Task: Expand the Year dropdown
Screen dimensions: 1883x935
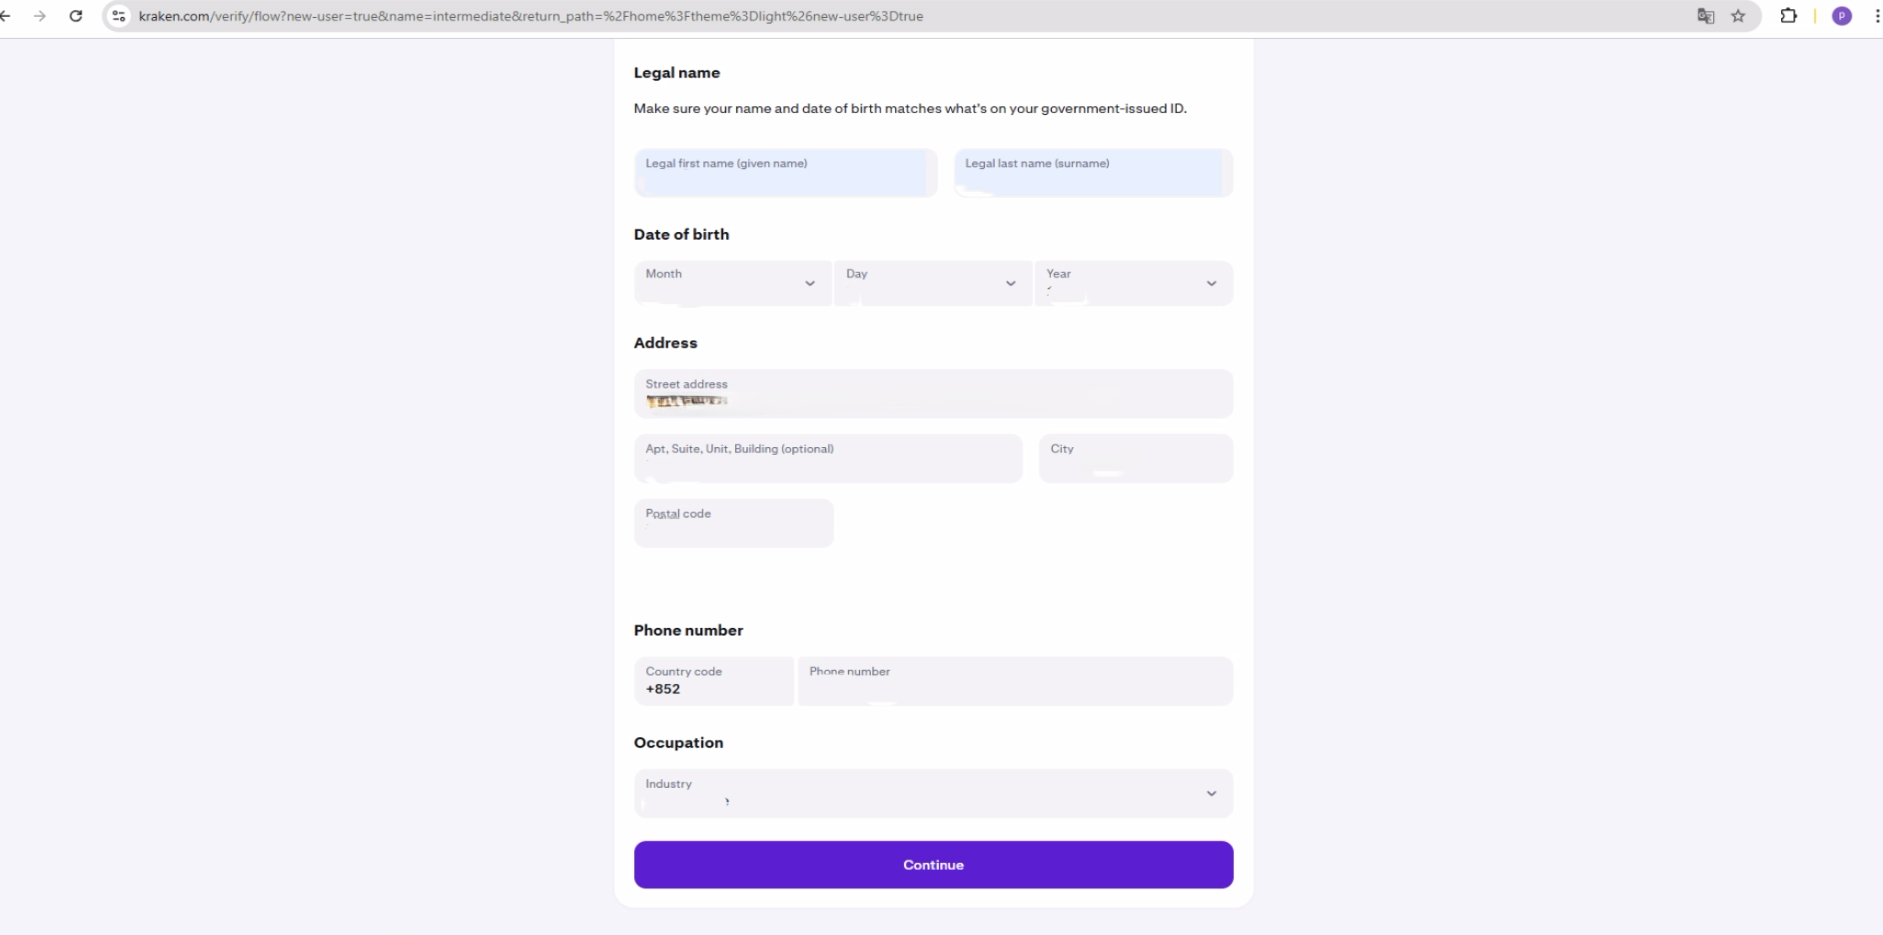Action: click(1133, 283)
